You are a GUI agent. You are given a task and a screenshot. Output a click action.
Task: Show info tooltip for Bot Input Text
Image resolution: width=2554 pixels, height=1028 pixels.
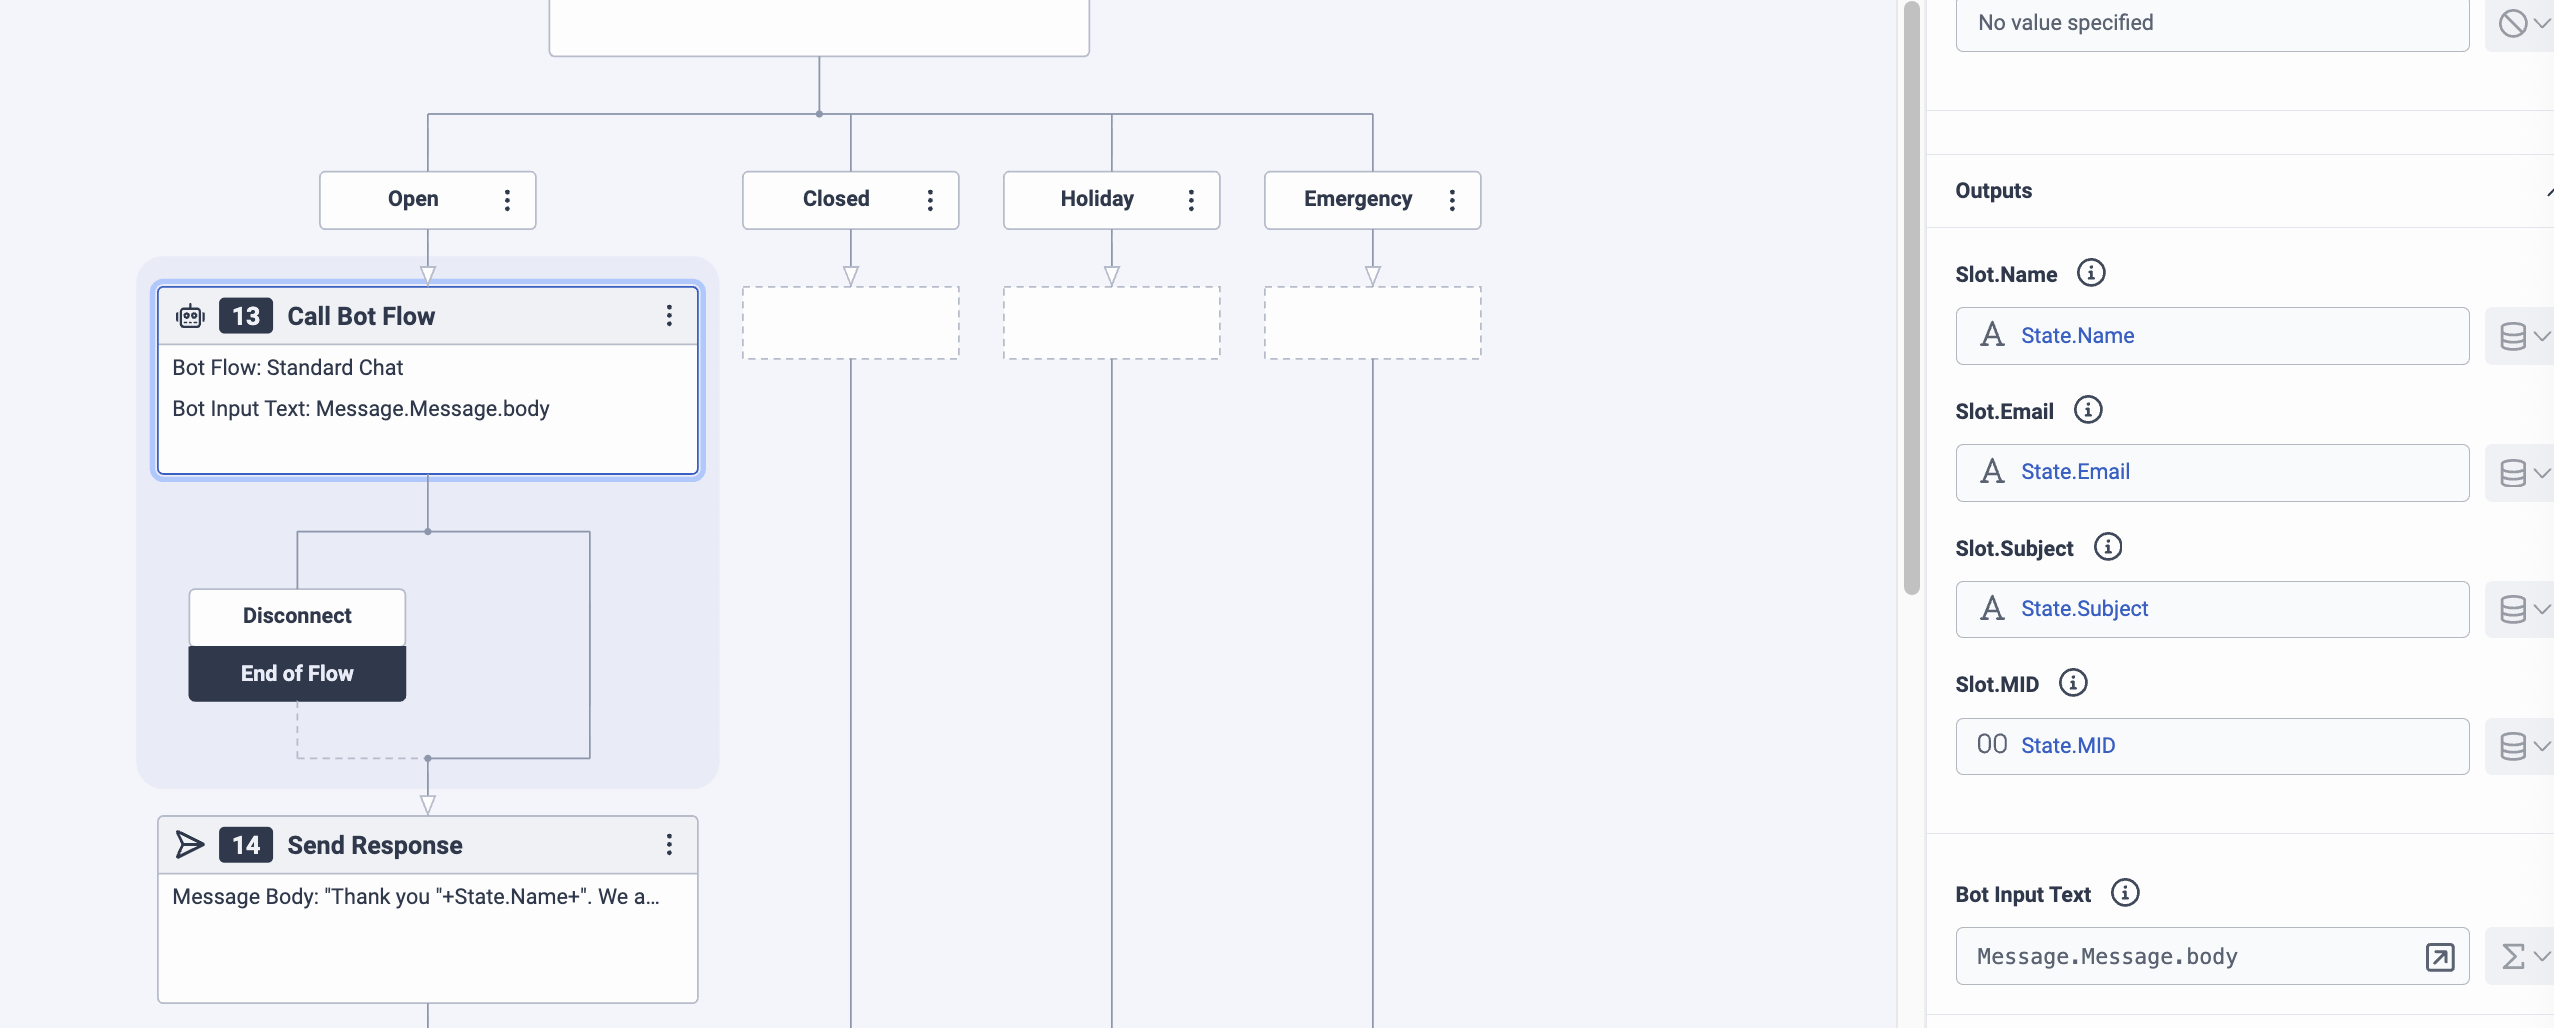tap(2125, 893)
